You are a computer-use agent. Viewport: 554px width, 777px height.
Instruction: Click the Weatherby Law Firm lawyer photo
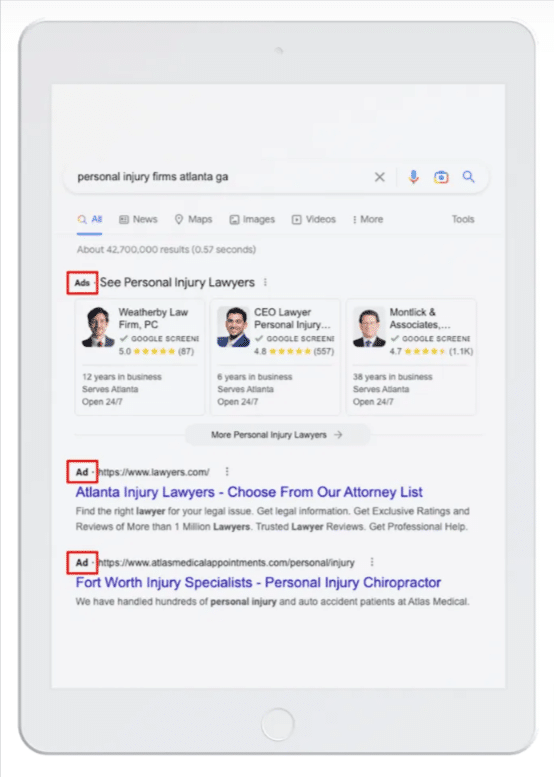click(x=98, y=327)
